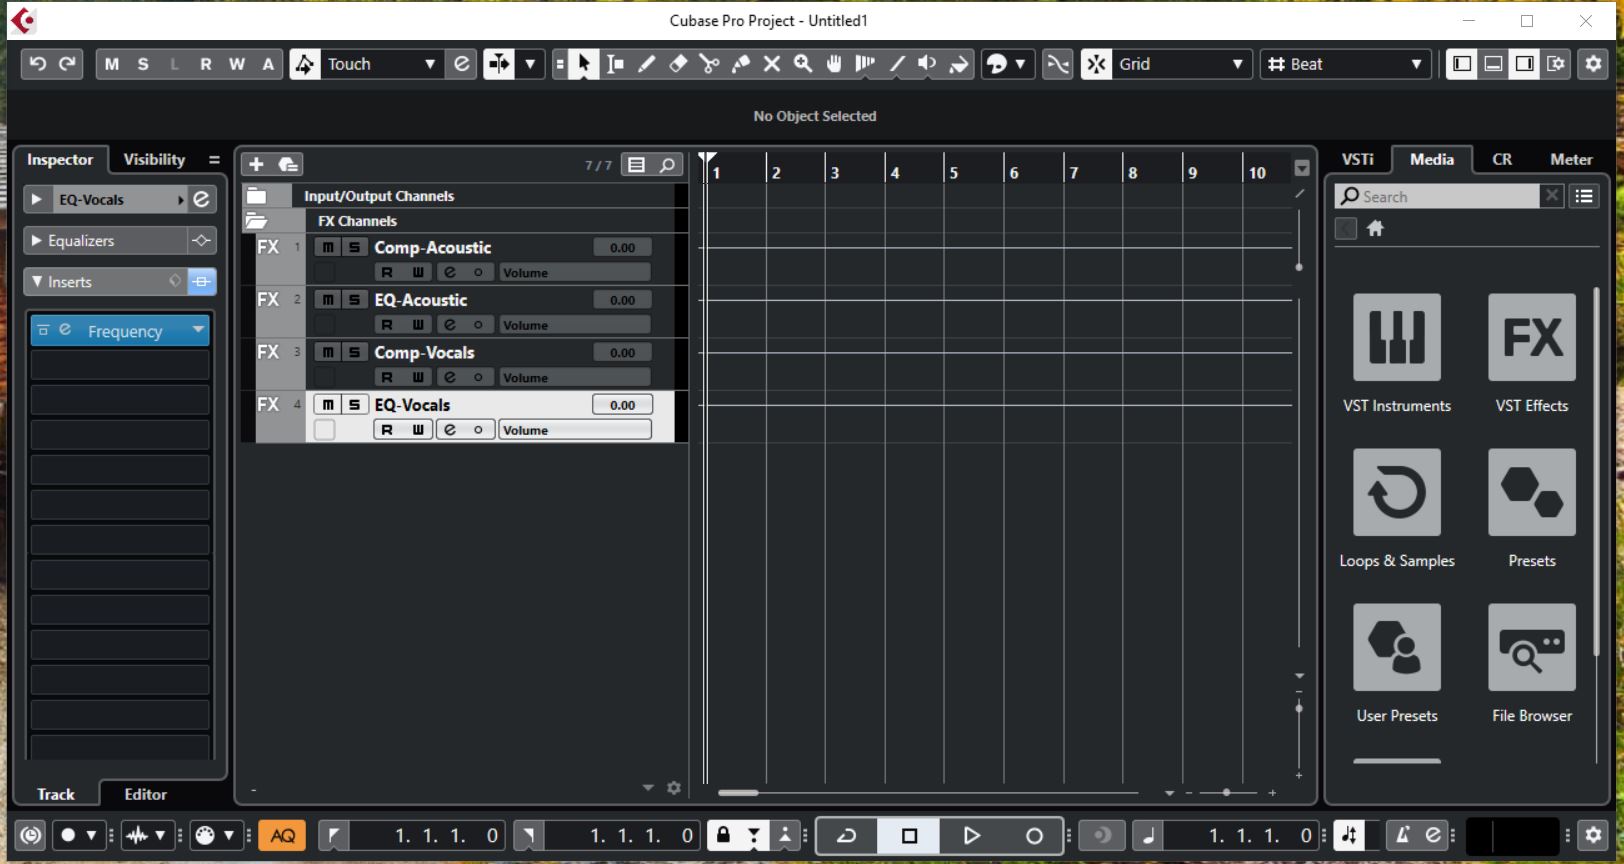The height and width of the screenshot is (864, 1624).
Task: Mute the Comp-Acoustic FX track
Action: pyautogui.click(x=327, y=247)
